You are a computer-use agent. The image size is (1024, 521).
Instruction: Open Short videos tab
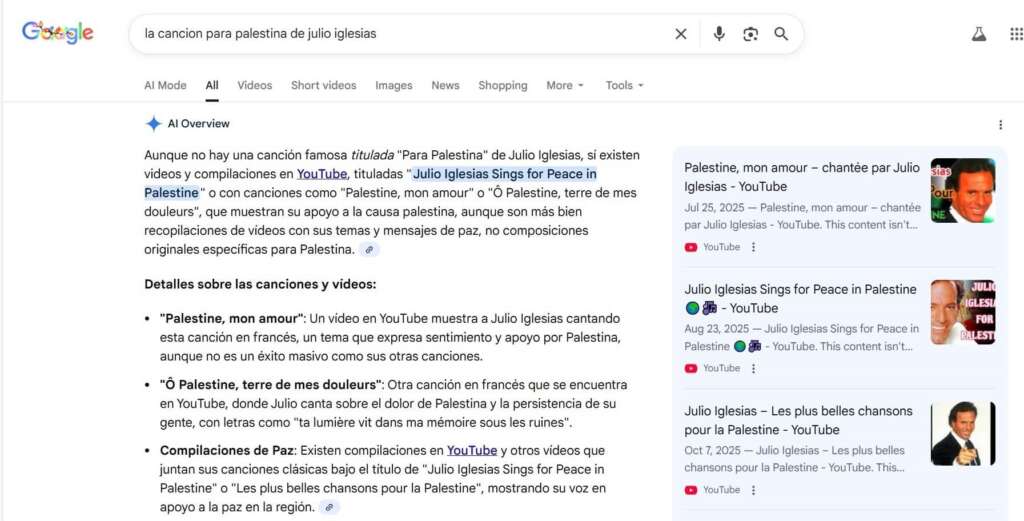pos(324,86)
